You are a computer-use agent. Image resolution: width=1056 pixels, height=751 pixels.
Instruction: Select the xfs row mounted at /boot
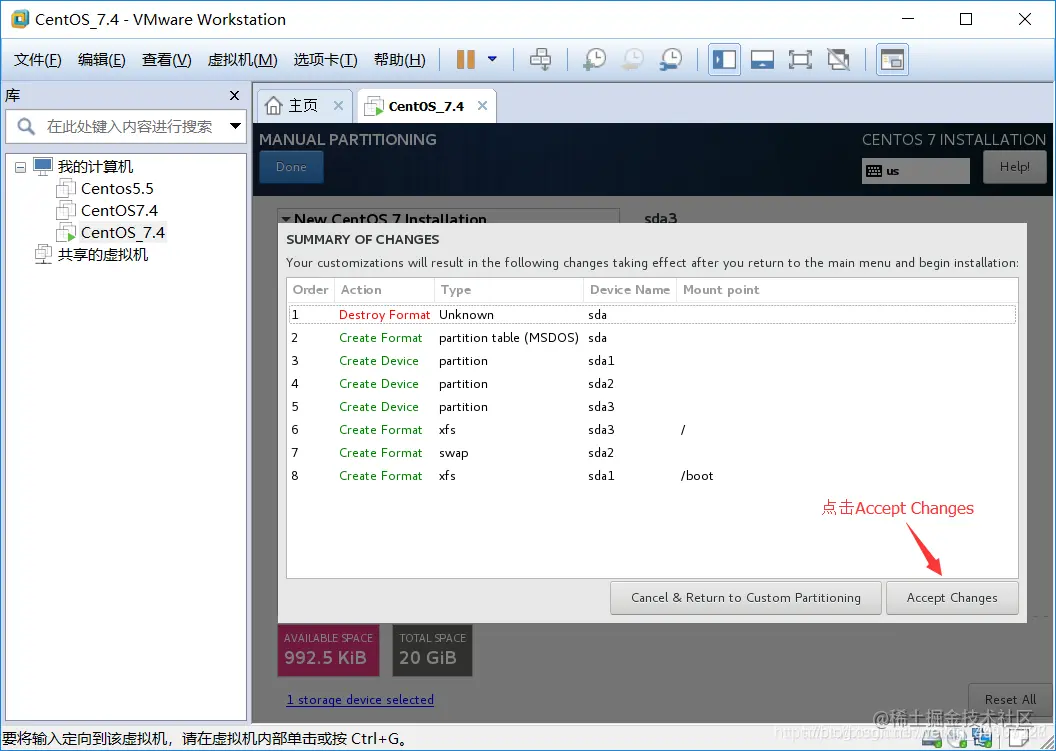click(652, 476)
